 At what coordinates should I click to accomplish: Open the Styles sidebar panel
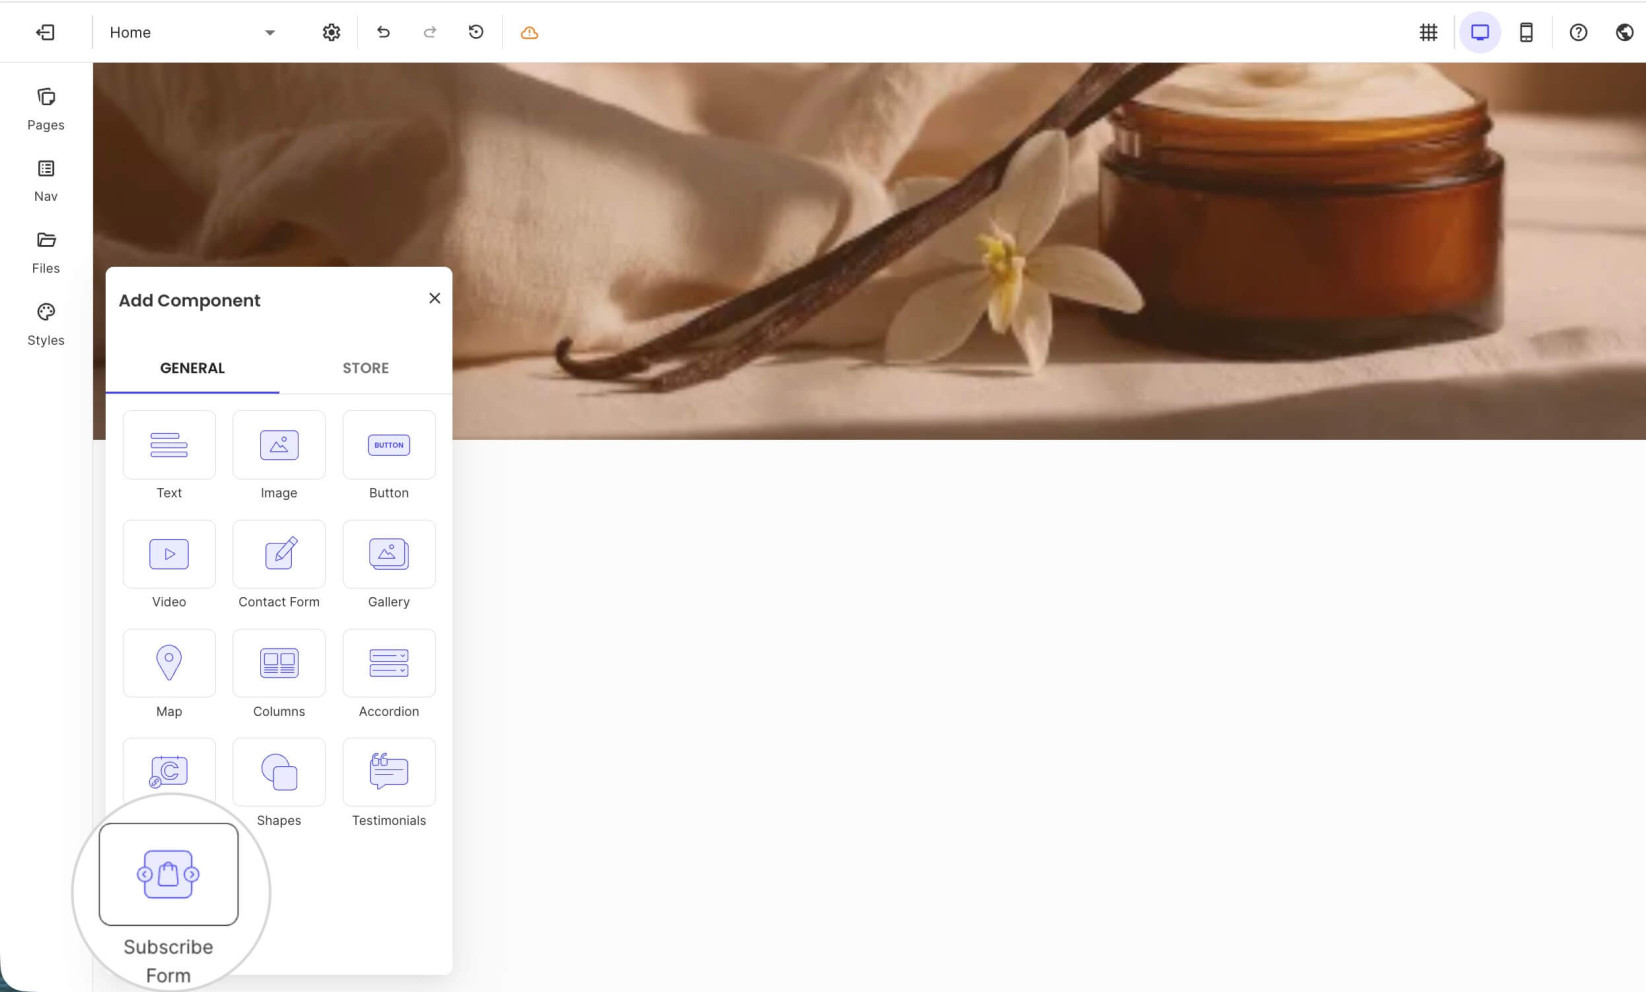coord(46,325)
